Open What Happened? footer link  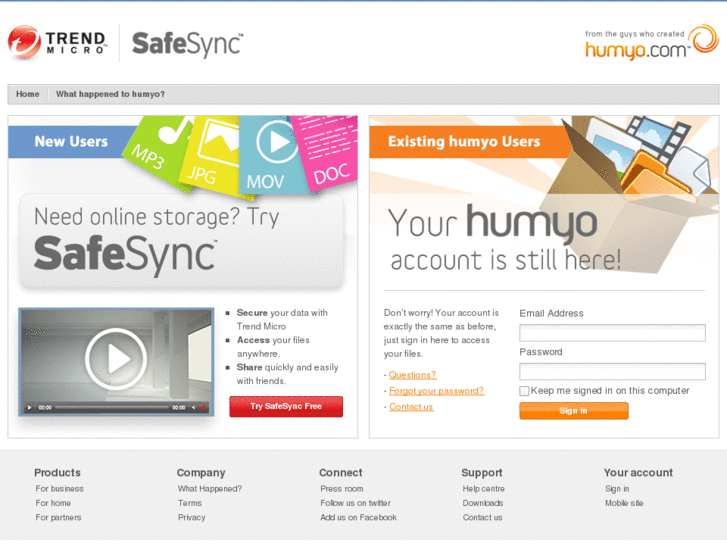pos(210,489)
